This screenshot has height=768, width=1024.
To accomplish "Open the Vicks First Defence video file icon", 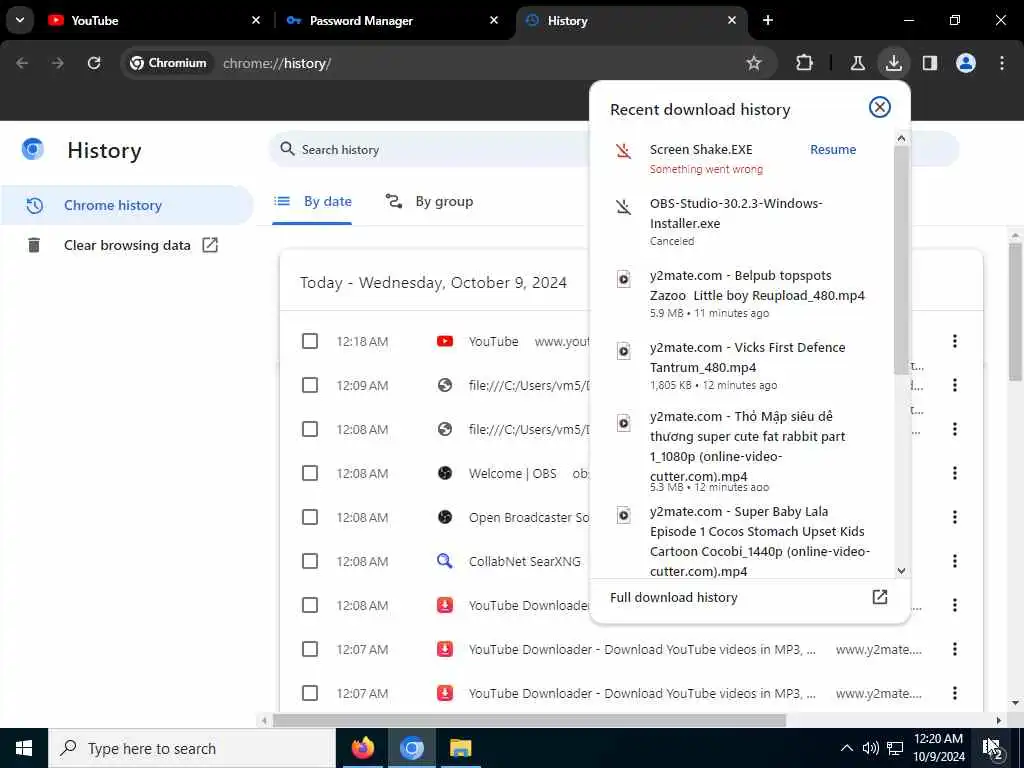I will click(x=624, y=351).
